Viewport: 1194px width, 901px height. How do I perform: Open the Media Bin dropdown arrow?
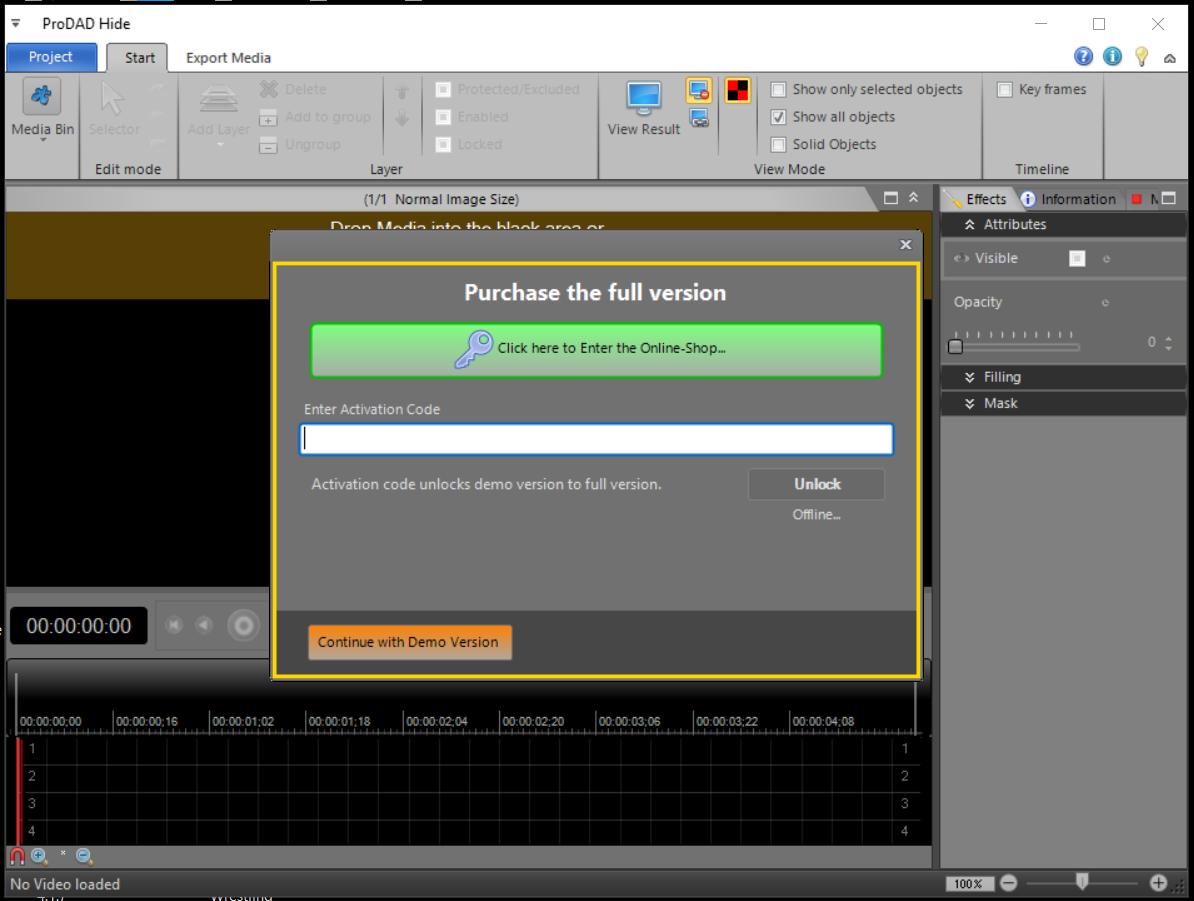click(43, 141)
